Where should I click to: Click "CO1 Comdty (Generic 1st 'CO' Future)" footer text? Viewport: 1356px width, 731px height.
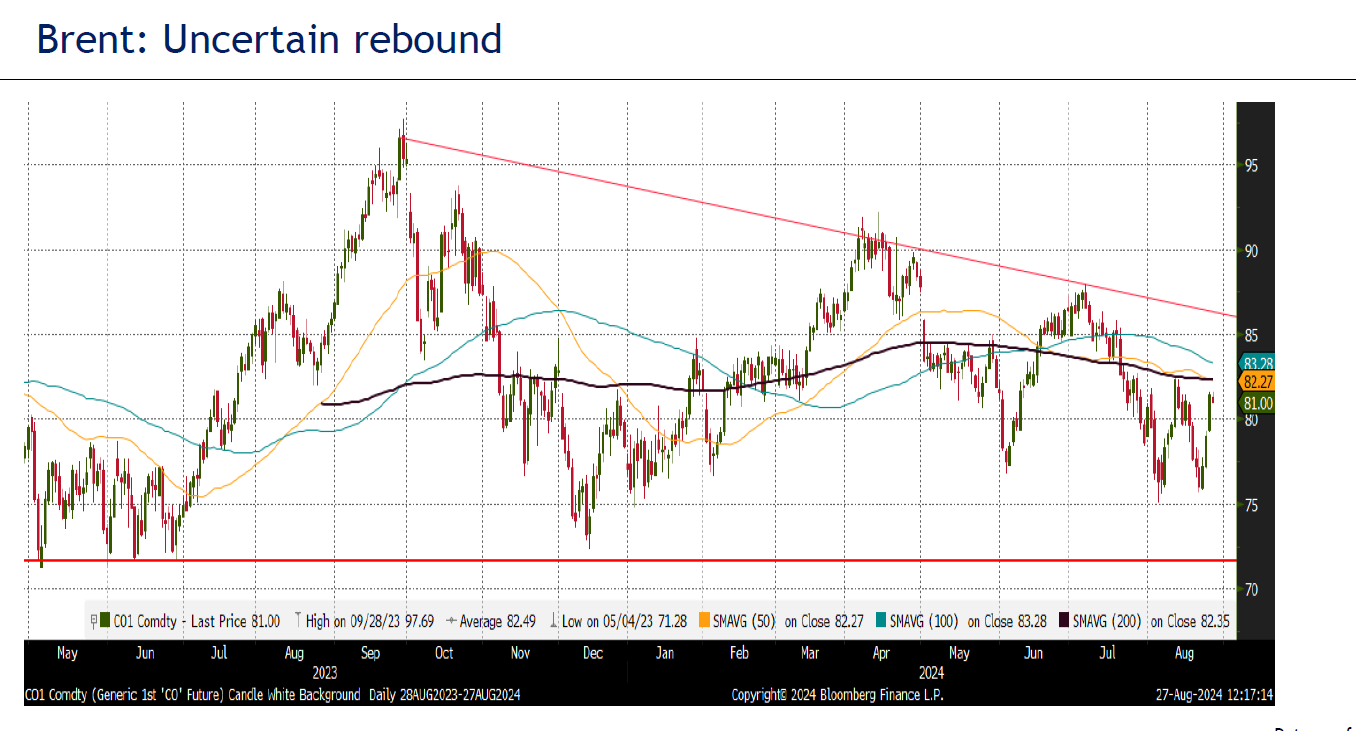pyautogui.click(x=124, y=694)
